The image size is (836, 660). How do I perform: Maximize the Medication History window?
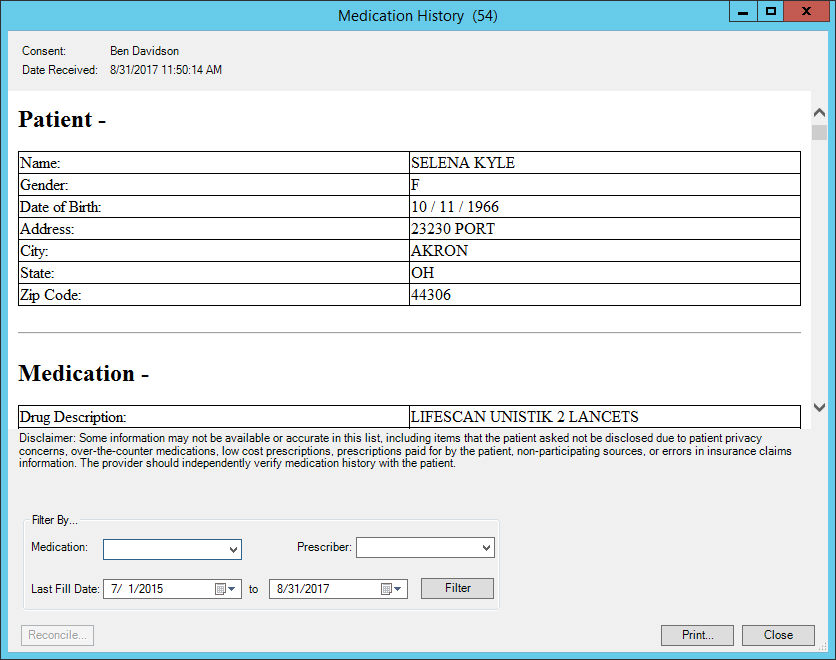(771, 12)
